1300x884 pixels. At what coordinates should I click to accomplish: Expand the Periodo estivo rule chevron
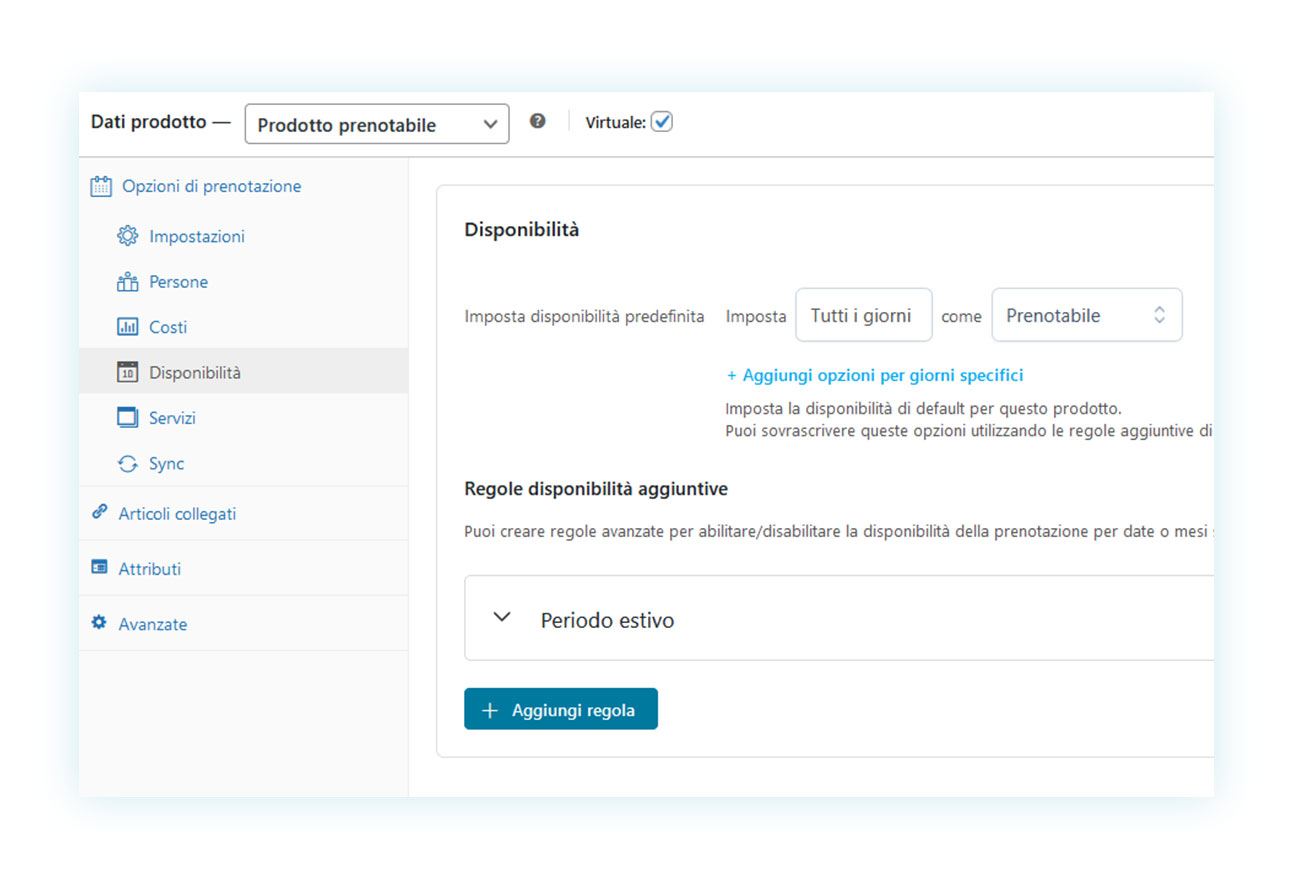click(x=503, y=618)
